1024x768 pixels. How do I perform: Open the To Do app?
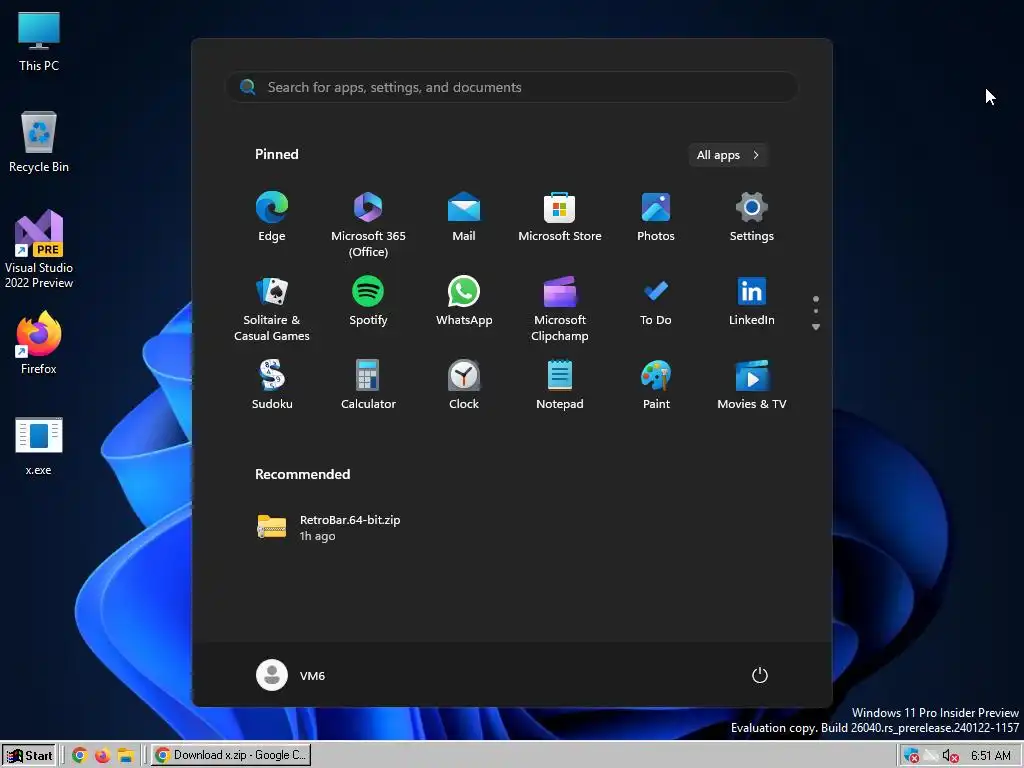[x=656, y=301]
